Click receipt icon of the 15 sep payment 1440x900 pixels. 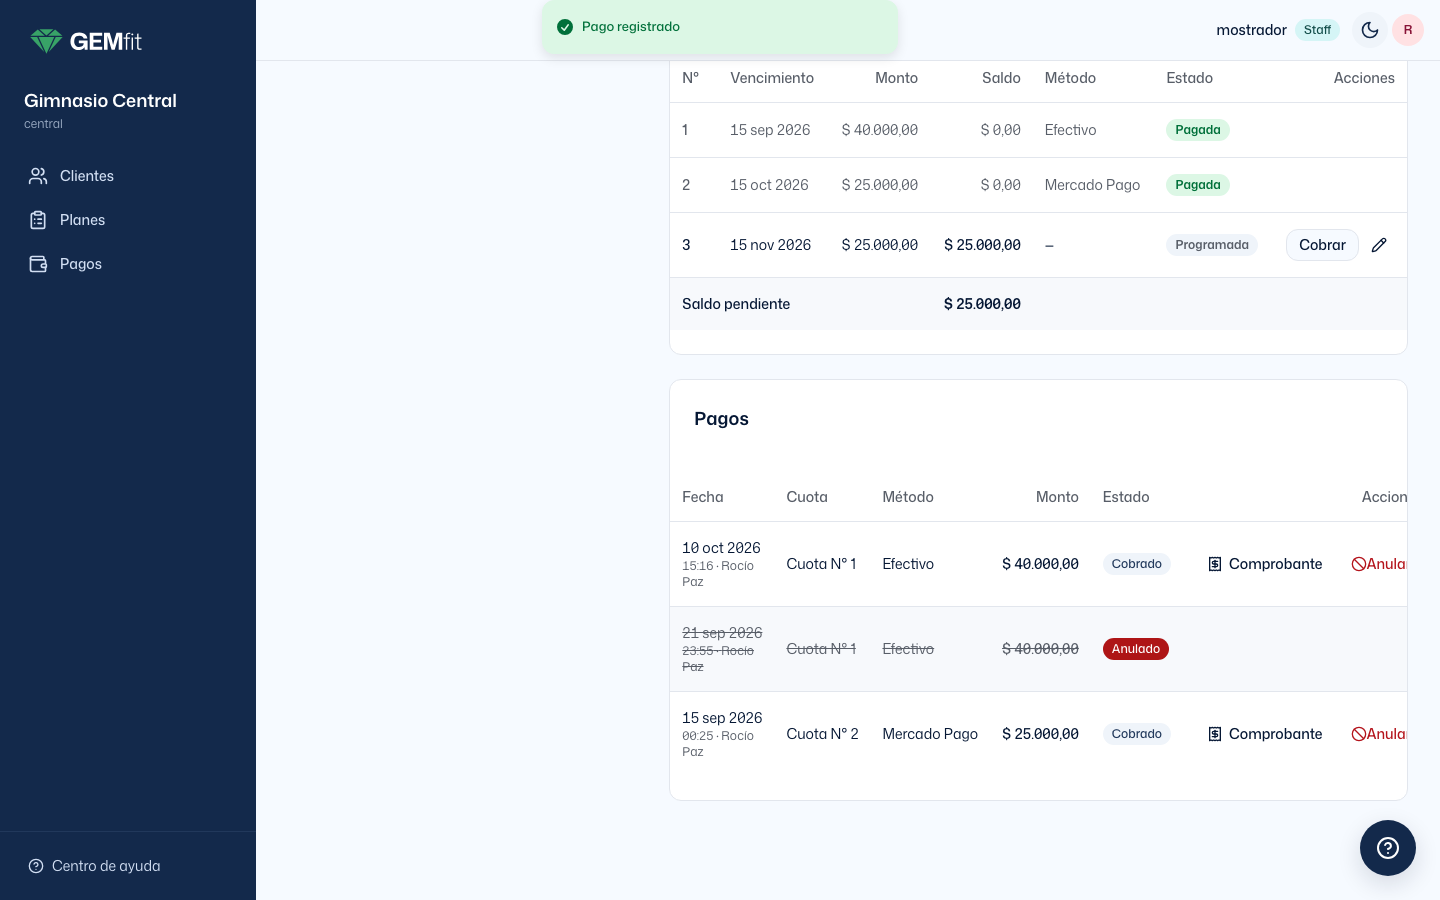(1215, 734)
